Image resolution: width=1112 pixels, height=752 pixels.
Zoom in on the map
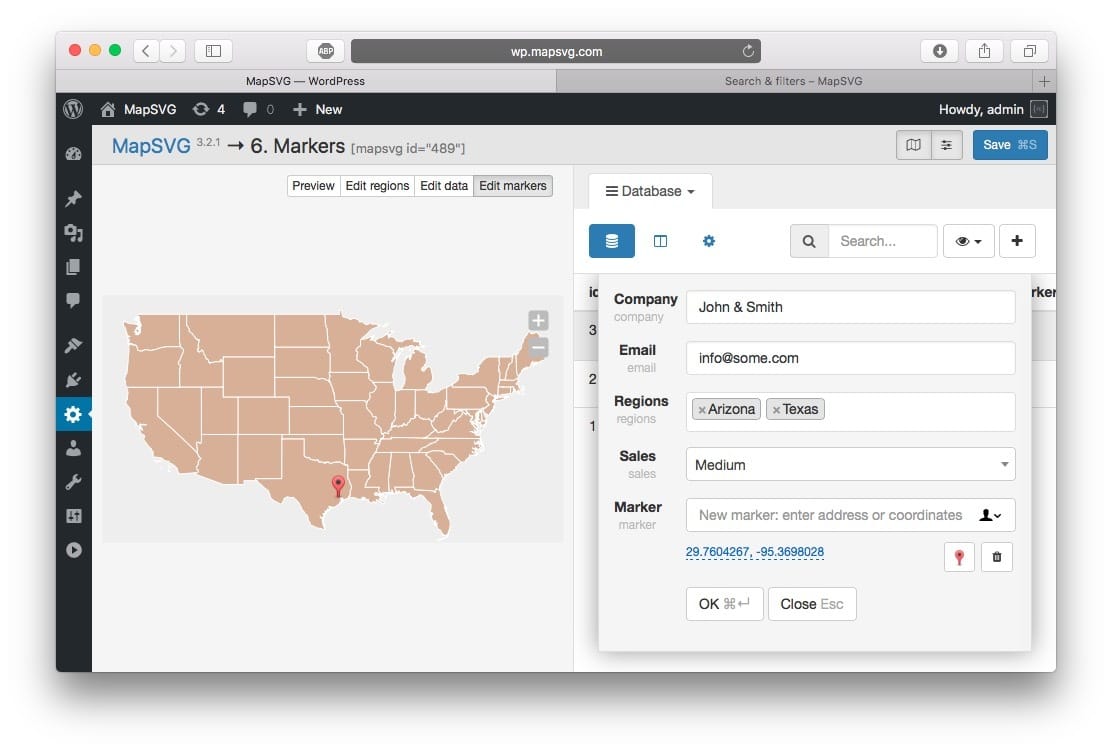[538, 321]
